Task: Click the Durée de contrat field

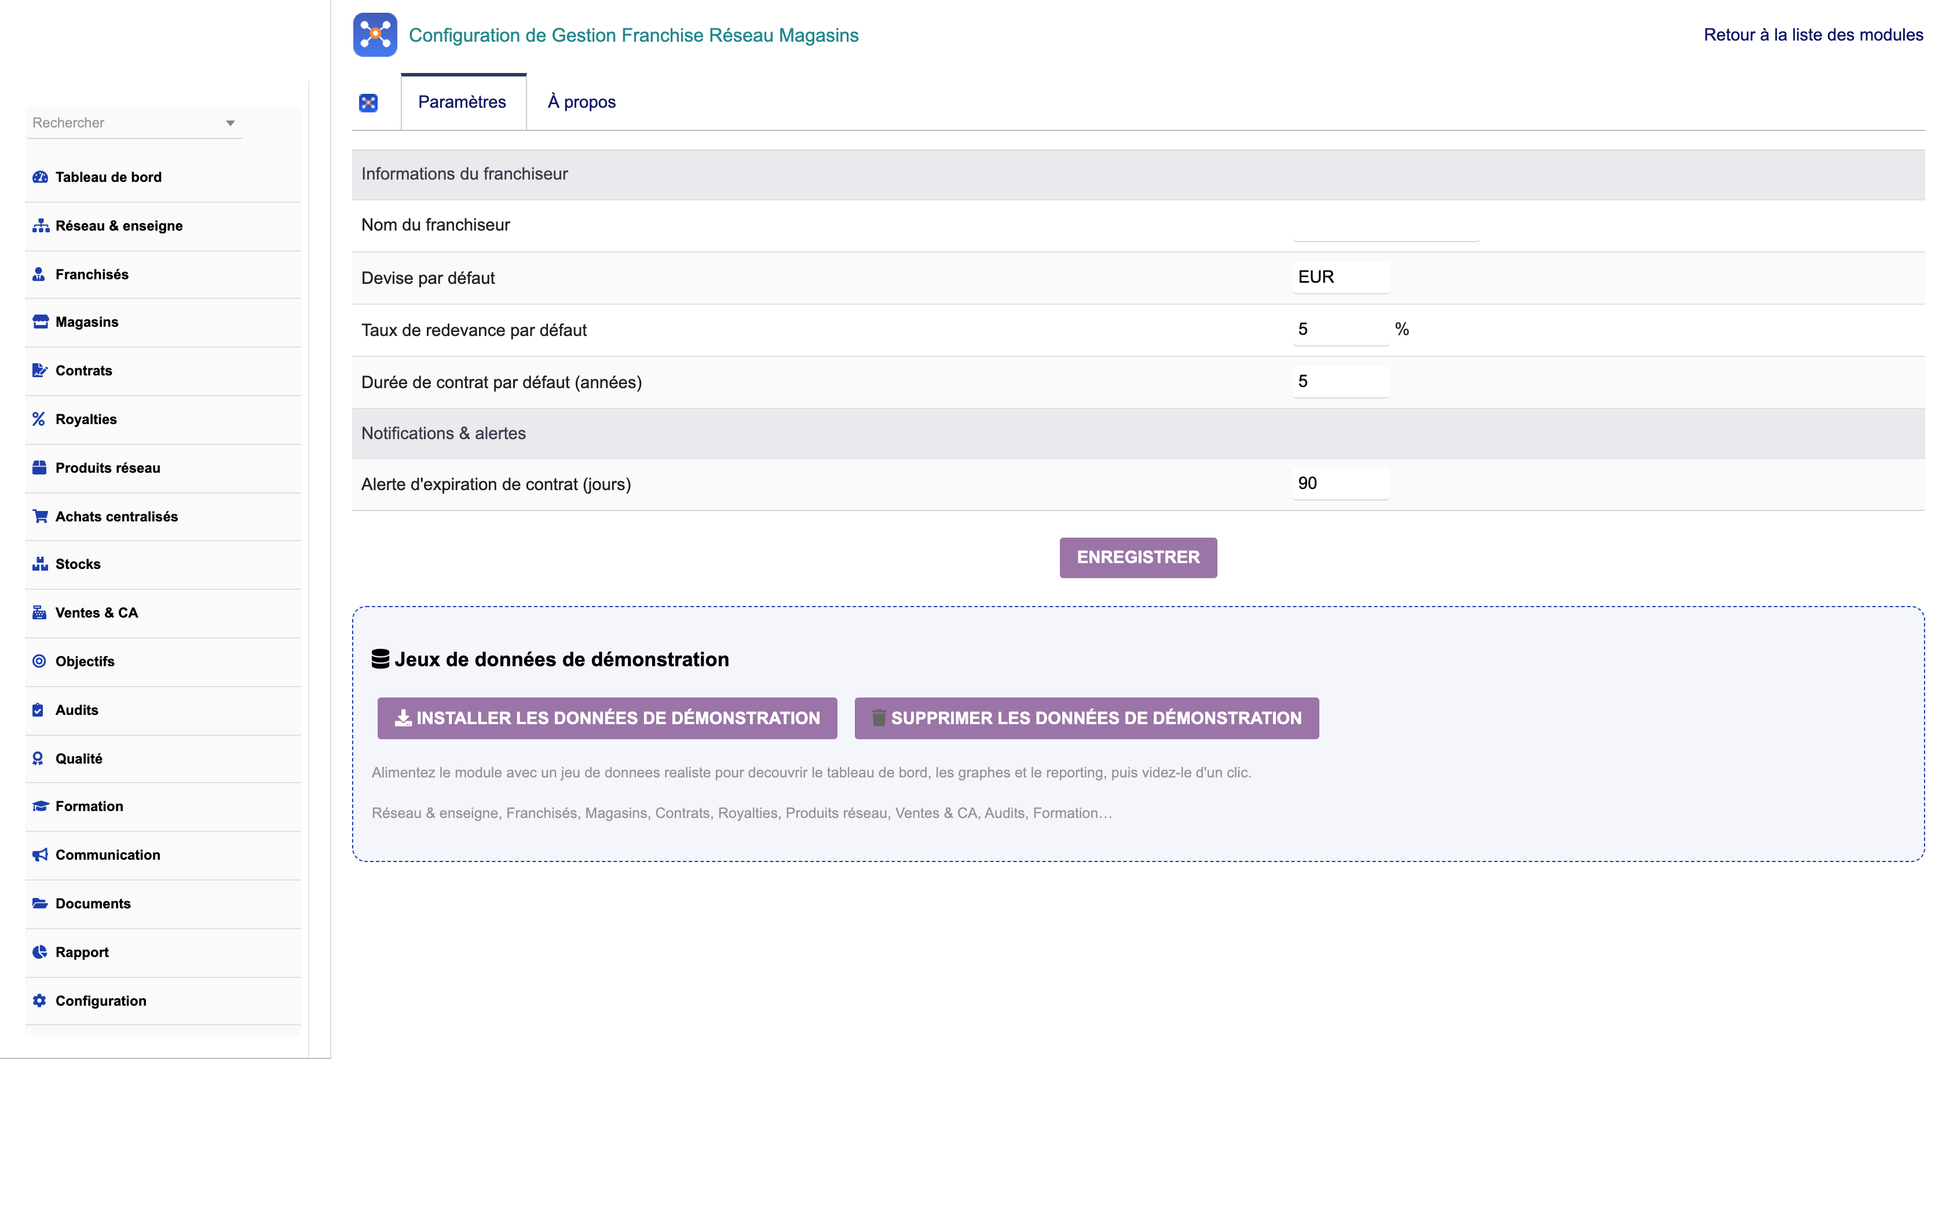Action: 1341,381
